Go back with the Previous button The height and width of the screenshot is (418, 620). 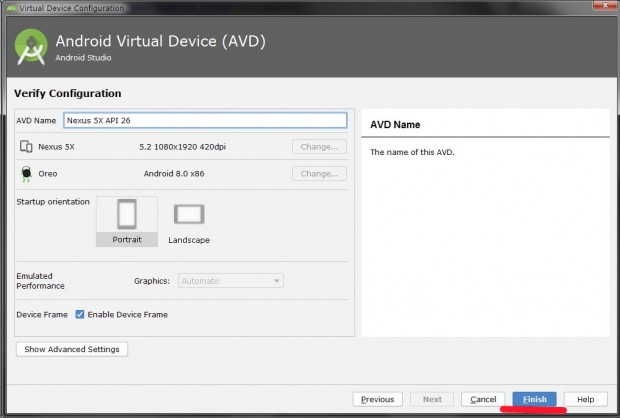377,399
